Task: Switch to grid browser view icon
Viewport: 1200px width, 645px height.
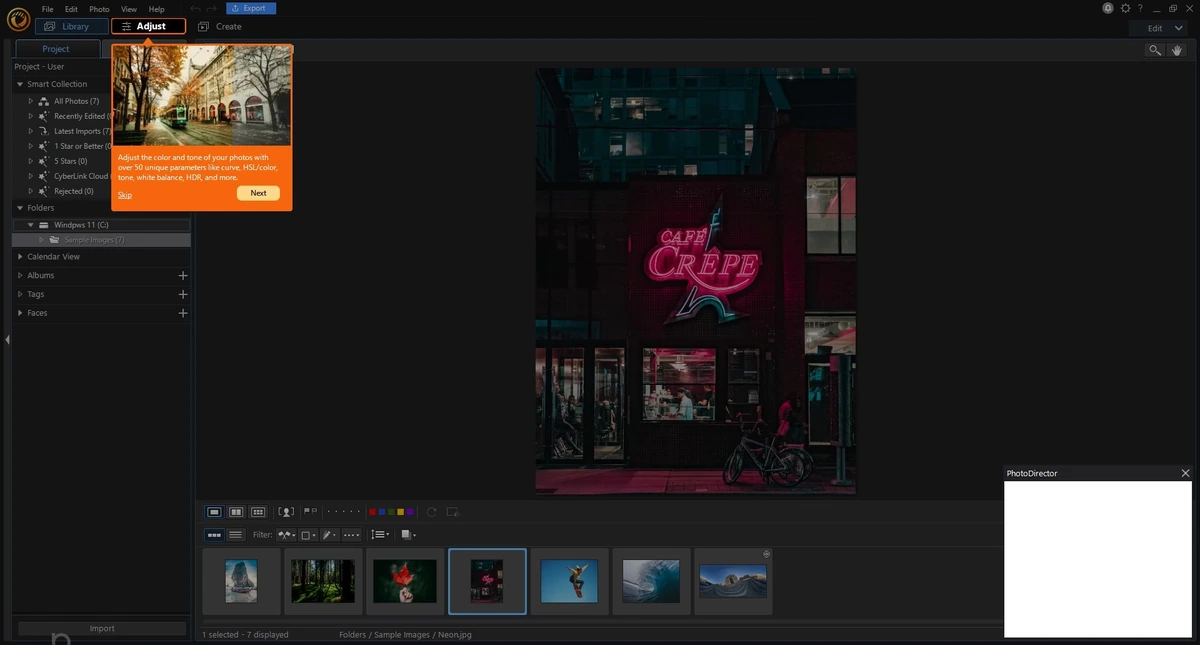Action: click(x=258, y=512)
